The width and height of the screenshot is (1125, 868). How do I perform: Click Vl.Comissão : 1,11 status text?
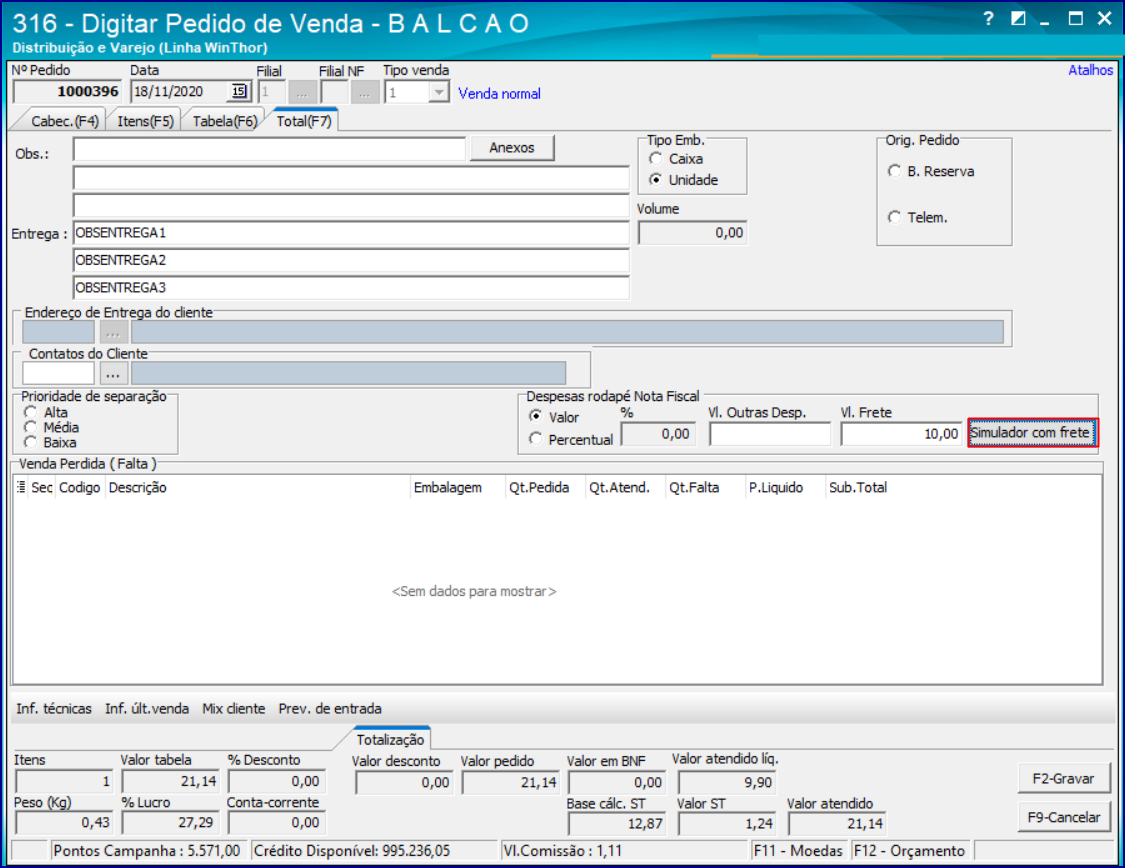coord(562,851)
